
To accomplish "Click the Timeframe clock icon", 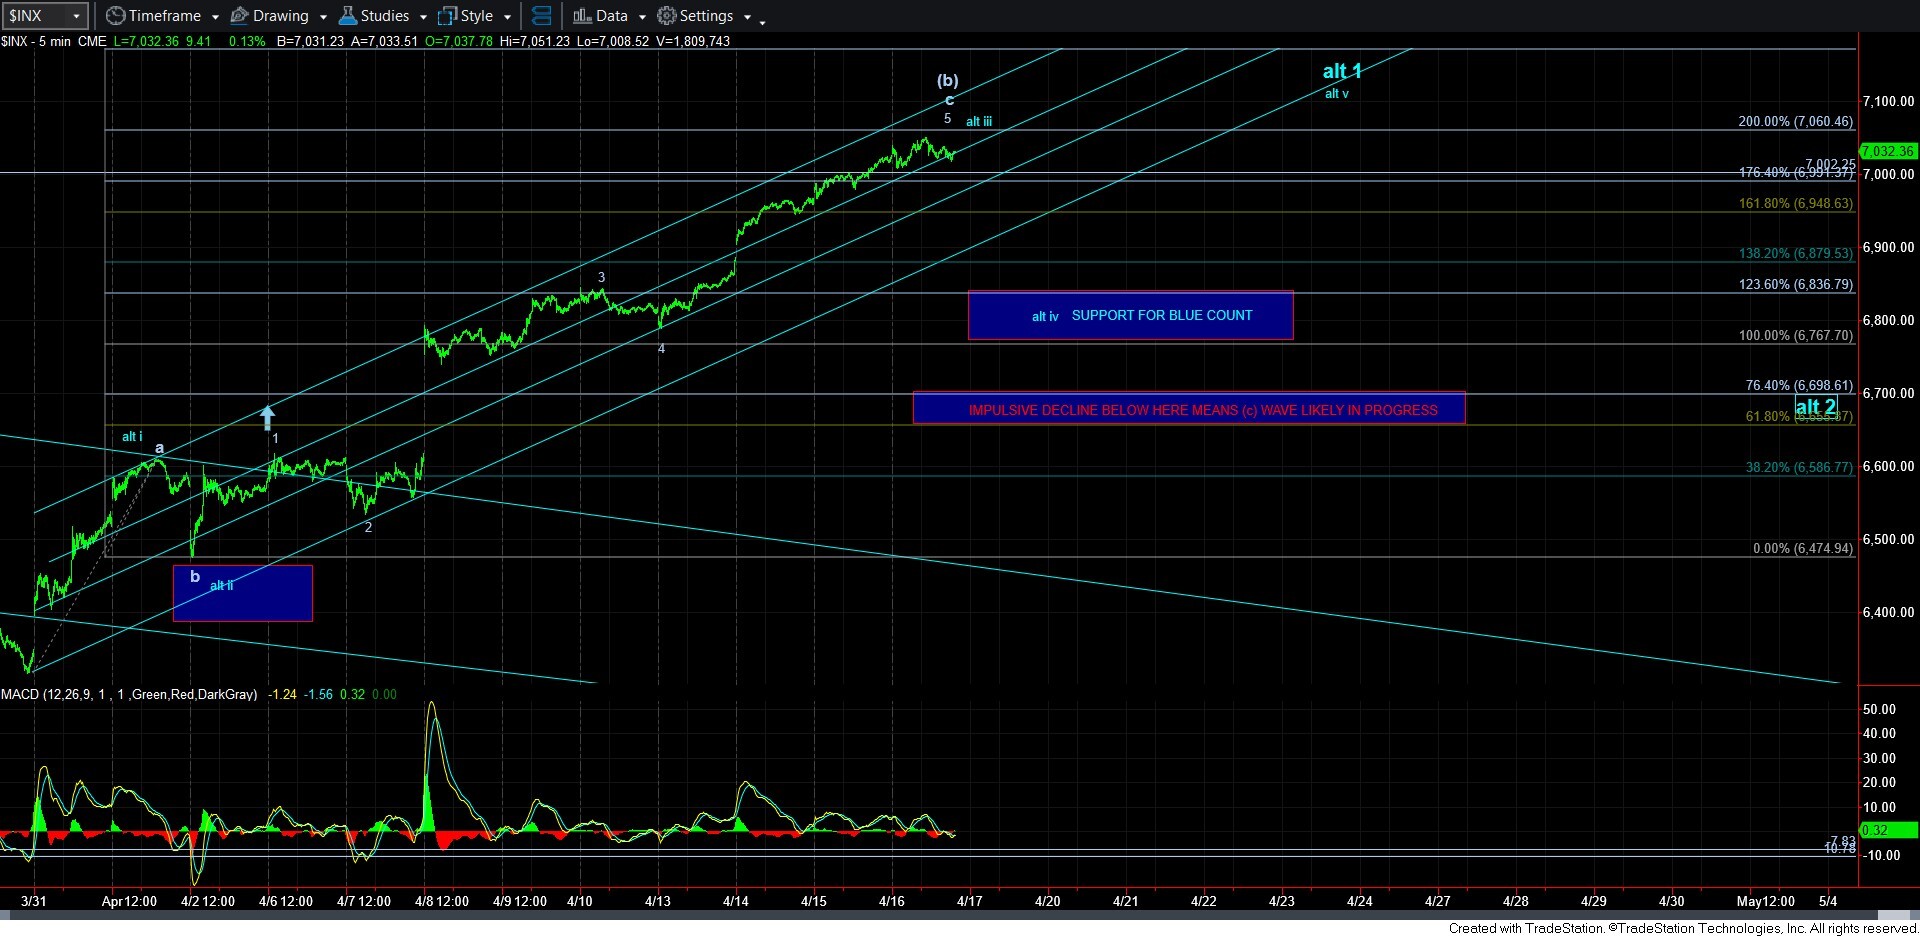I will click(x=116, y=16).
